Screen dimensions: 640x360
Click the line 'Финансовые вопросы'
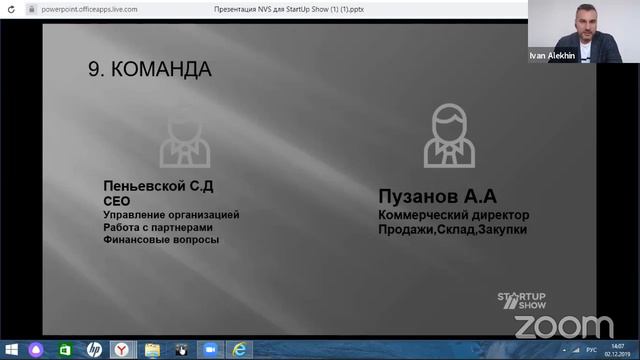(161, 240)
